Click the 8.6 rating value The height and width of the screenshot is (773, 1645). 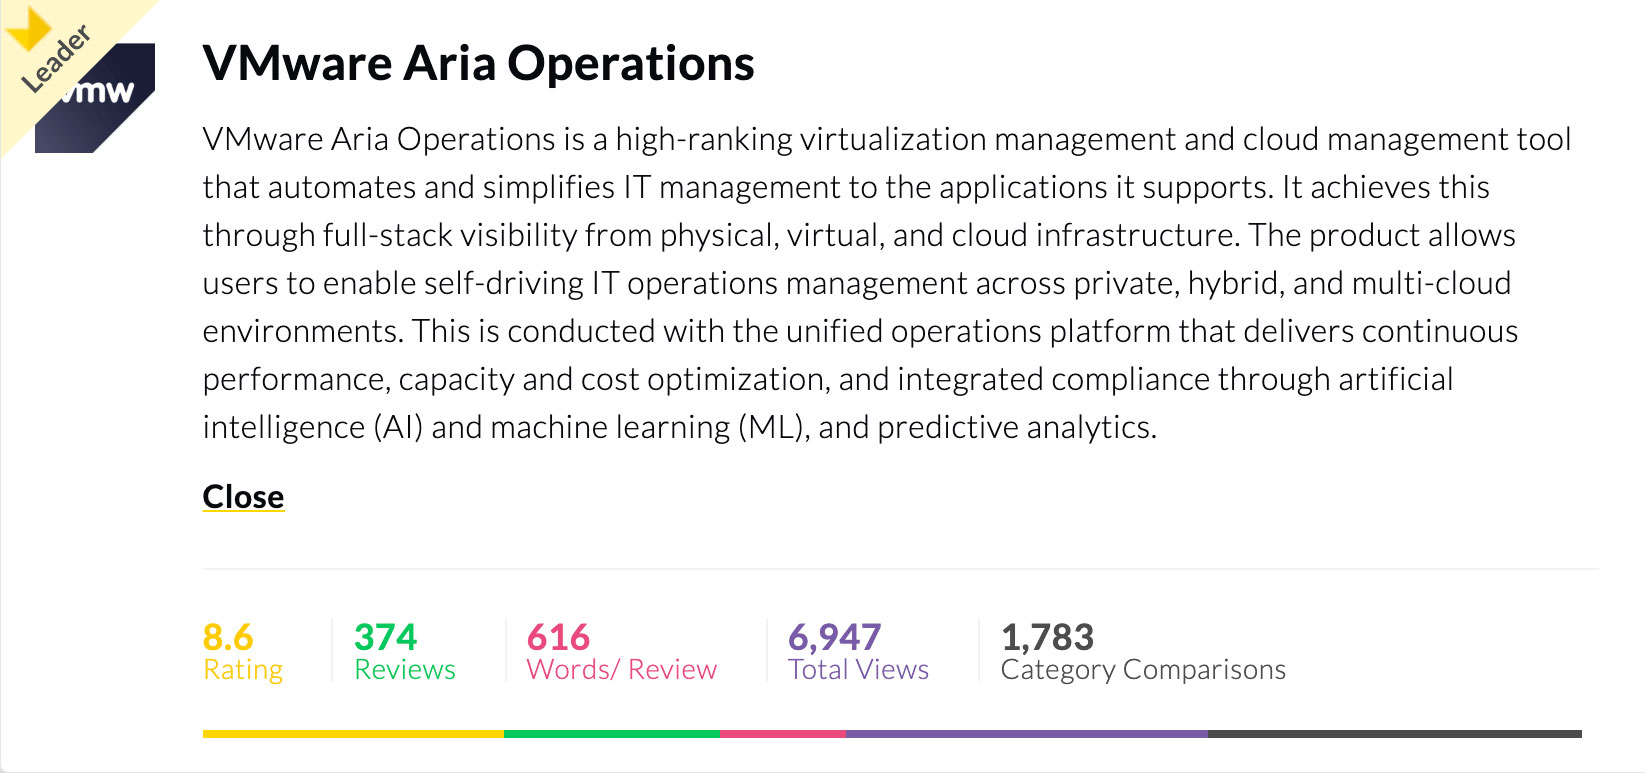228,637
